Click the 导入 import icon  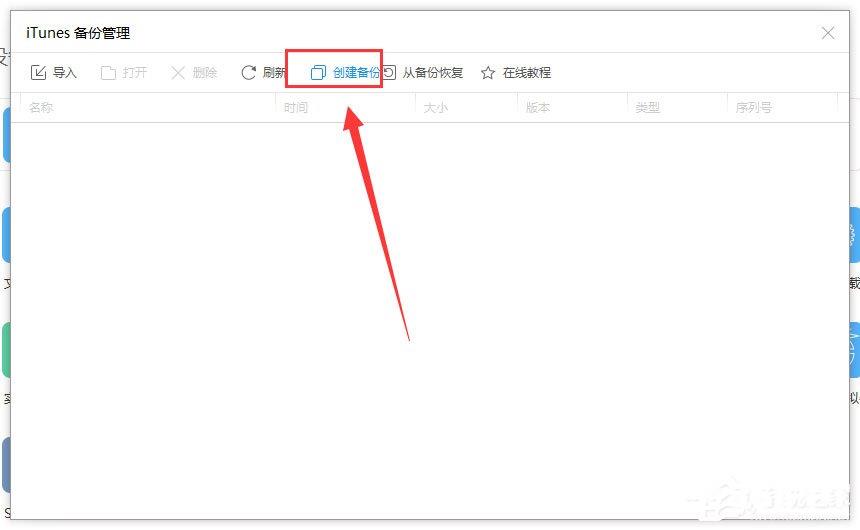coord(38,72)
